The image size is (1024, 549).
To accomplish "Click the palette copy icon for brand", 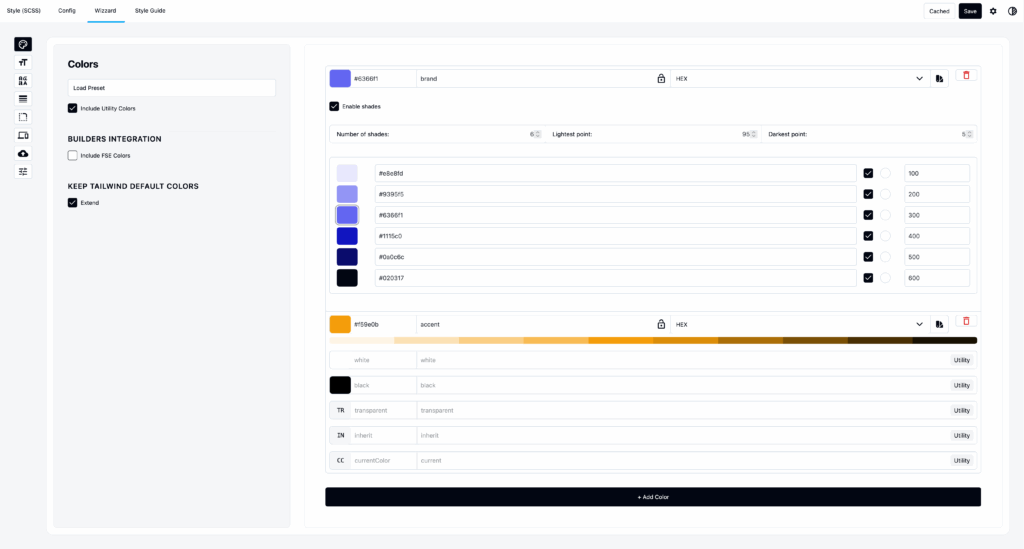I will point(939,78).
